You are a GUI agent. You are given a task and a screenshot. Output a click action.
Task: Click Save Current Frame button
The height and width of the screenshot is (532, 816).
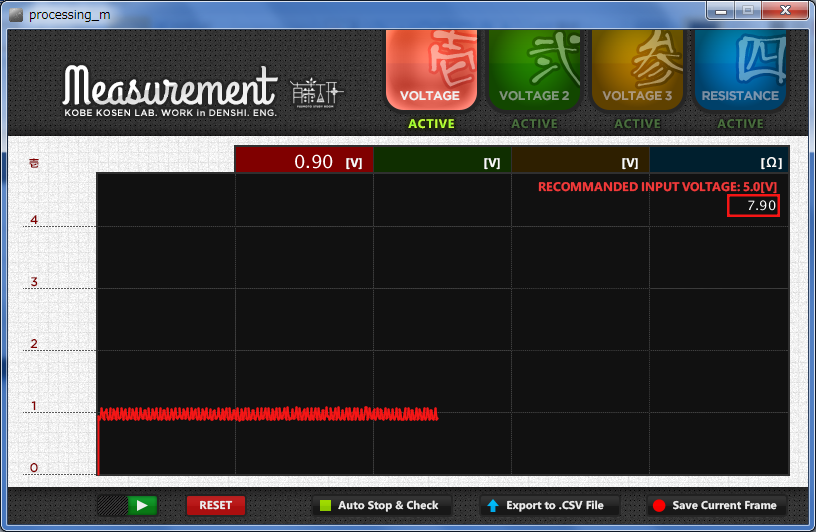(716, 505)
